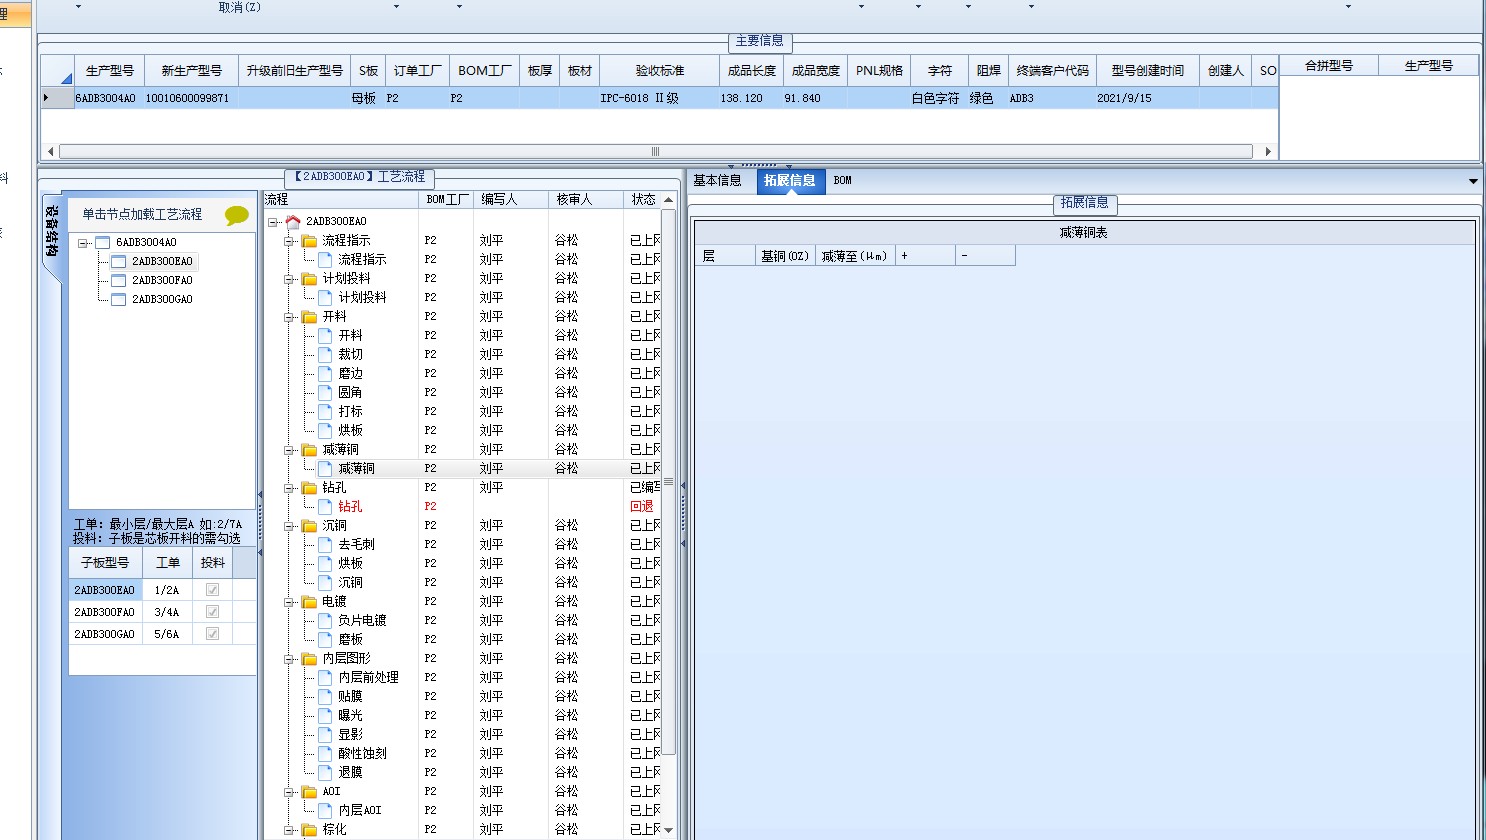Collapse the 电镀 process group

(290, 602)
